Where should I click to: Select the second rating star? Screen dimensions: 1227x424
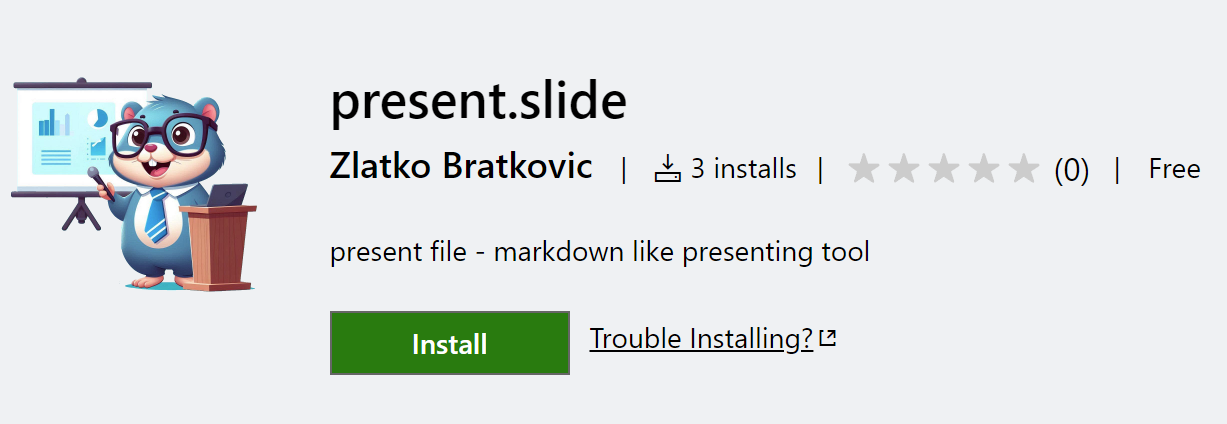point(903,170)
